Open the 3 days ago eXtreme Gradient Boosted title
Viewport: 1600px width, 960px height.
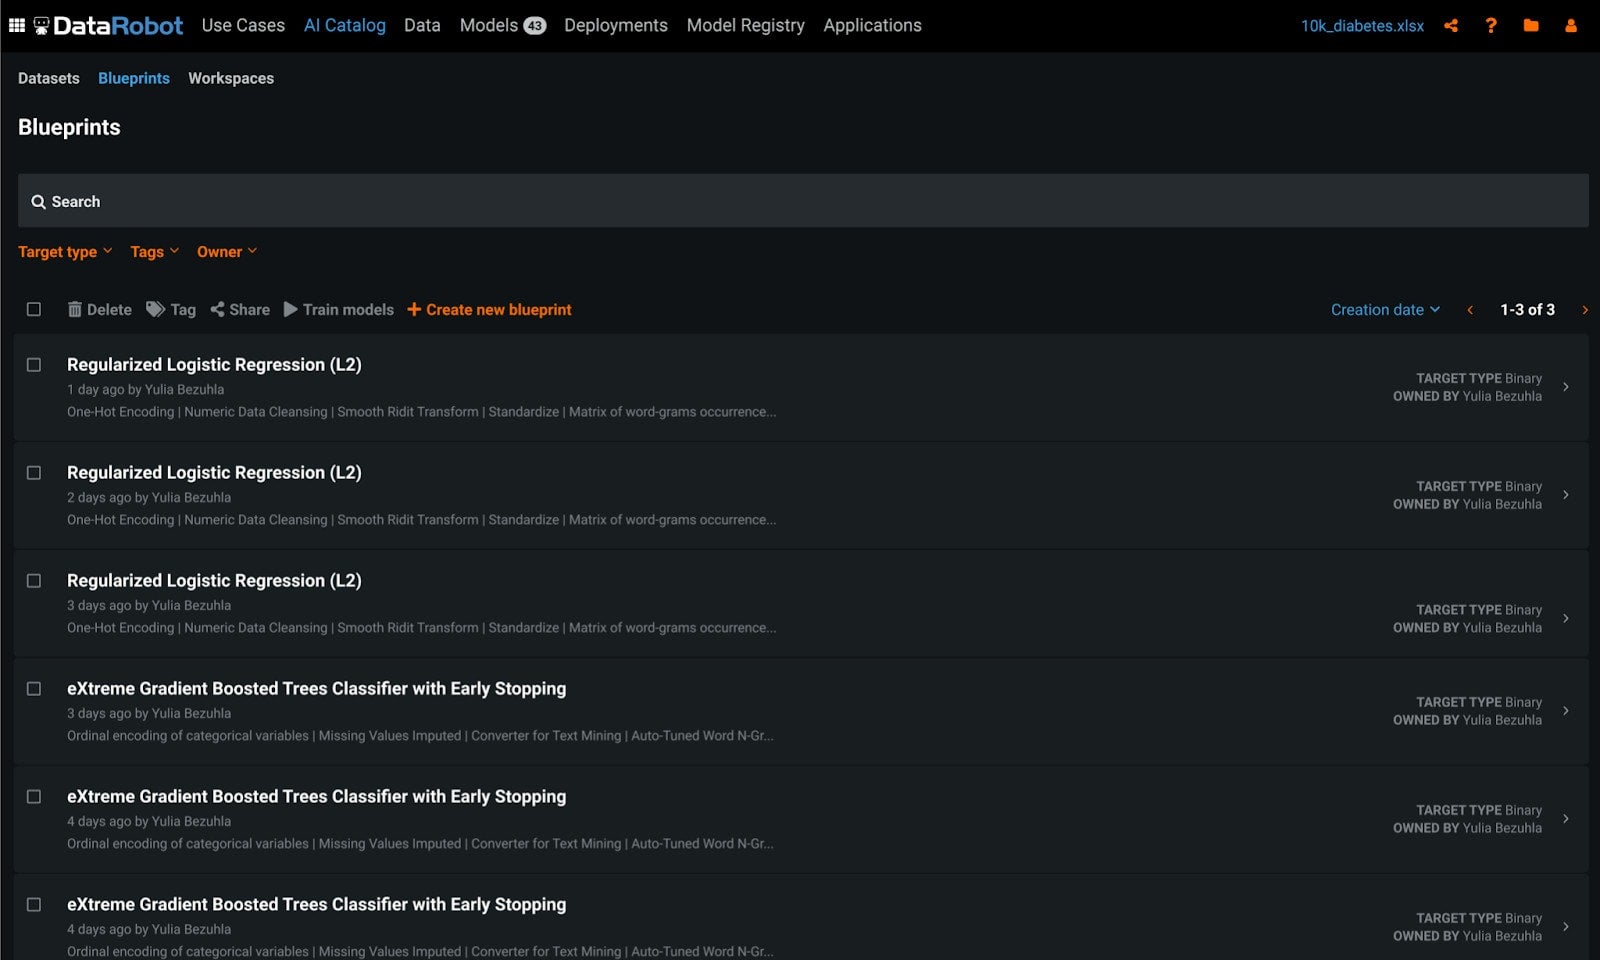(x=316, y=689)
